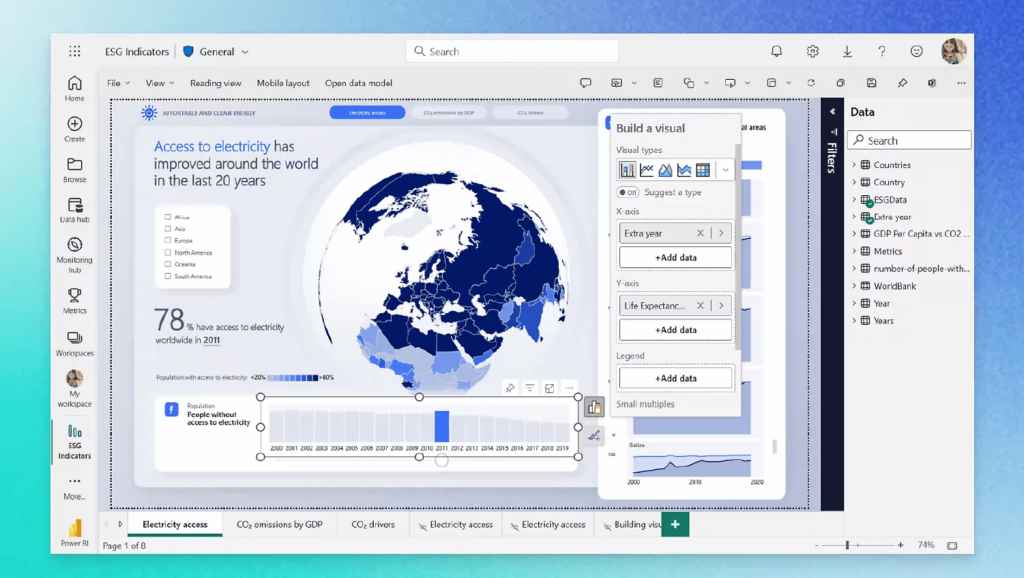The width and height of the screenshot is (1024, 578).
Task: Open Extra year field options arrow
Action: (722, 233)
